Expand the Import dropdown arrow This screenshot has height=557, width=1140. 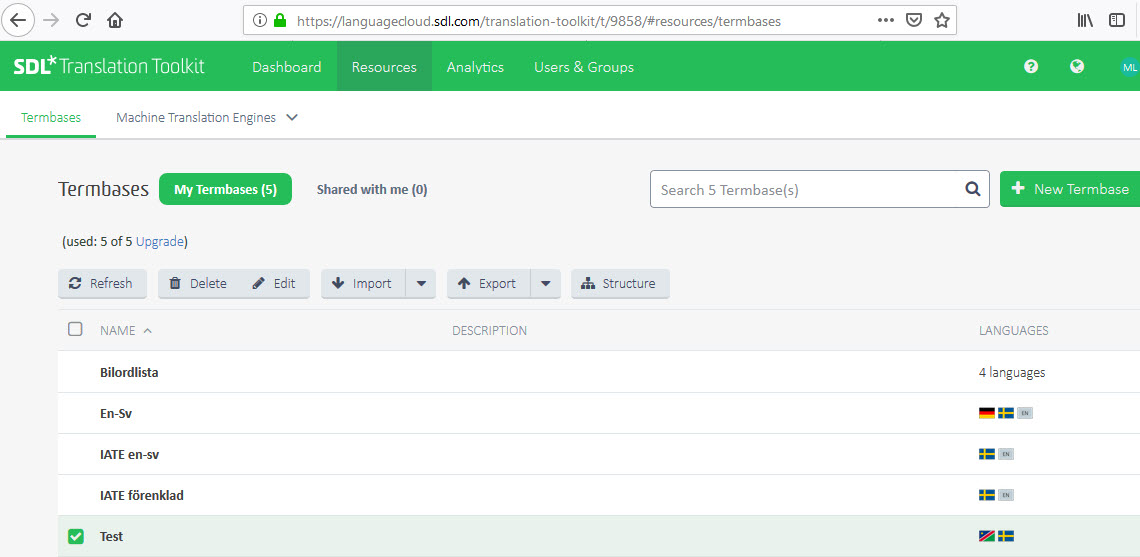(x=421, y=284)
